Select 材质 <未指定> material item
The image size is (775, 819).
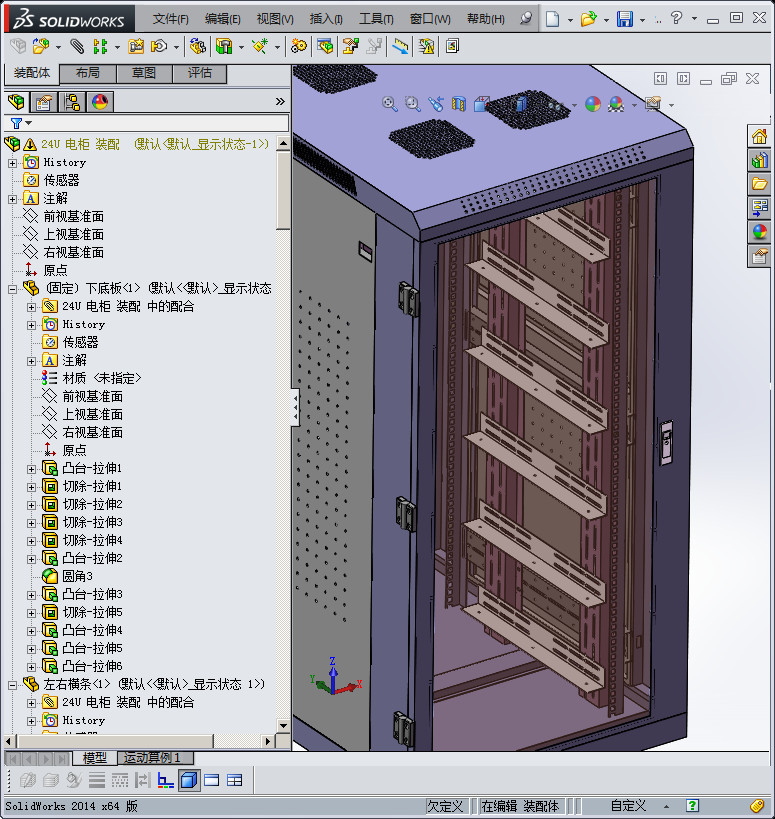click(102, 378)
